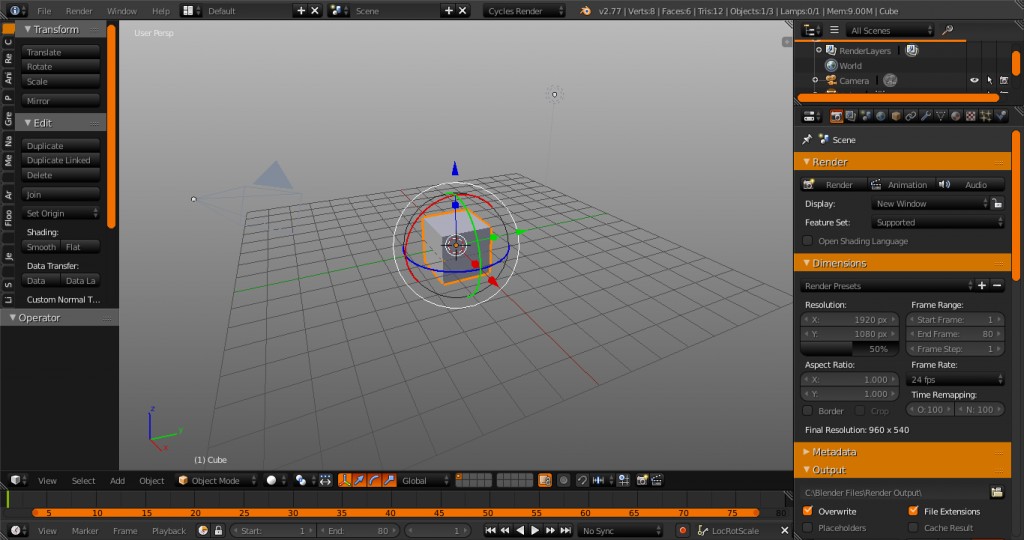Open the Object Mode dropdown
The height and width of the screenshot is (540, 1024).
pyautogui.click(x=216, y=481)
